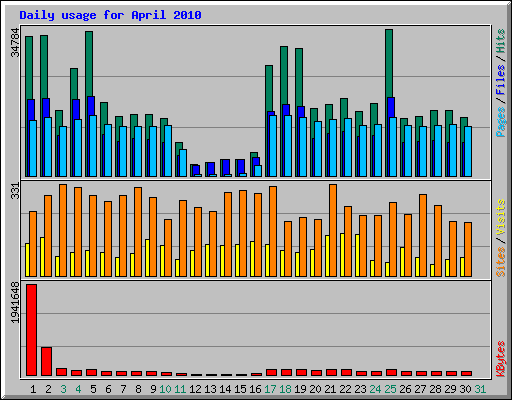Click the green "Hits" legend label
The width and height of the screenshot is (512, 400).
click(x=501, y=41)
